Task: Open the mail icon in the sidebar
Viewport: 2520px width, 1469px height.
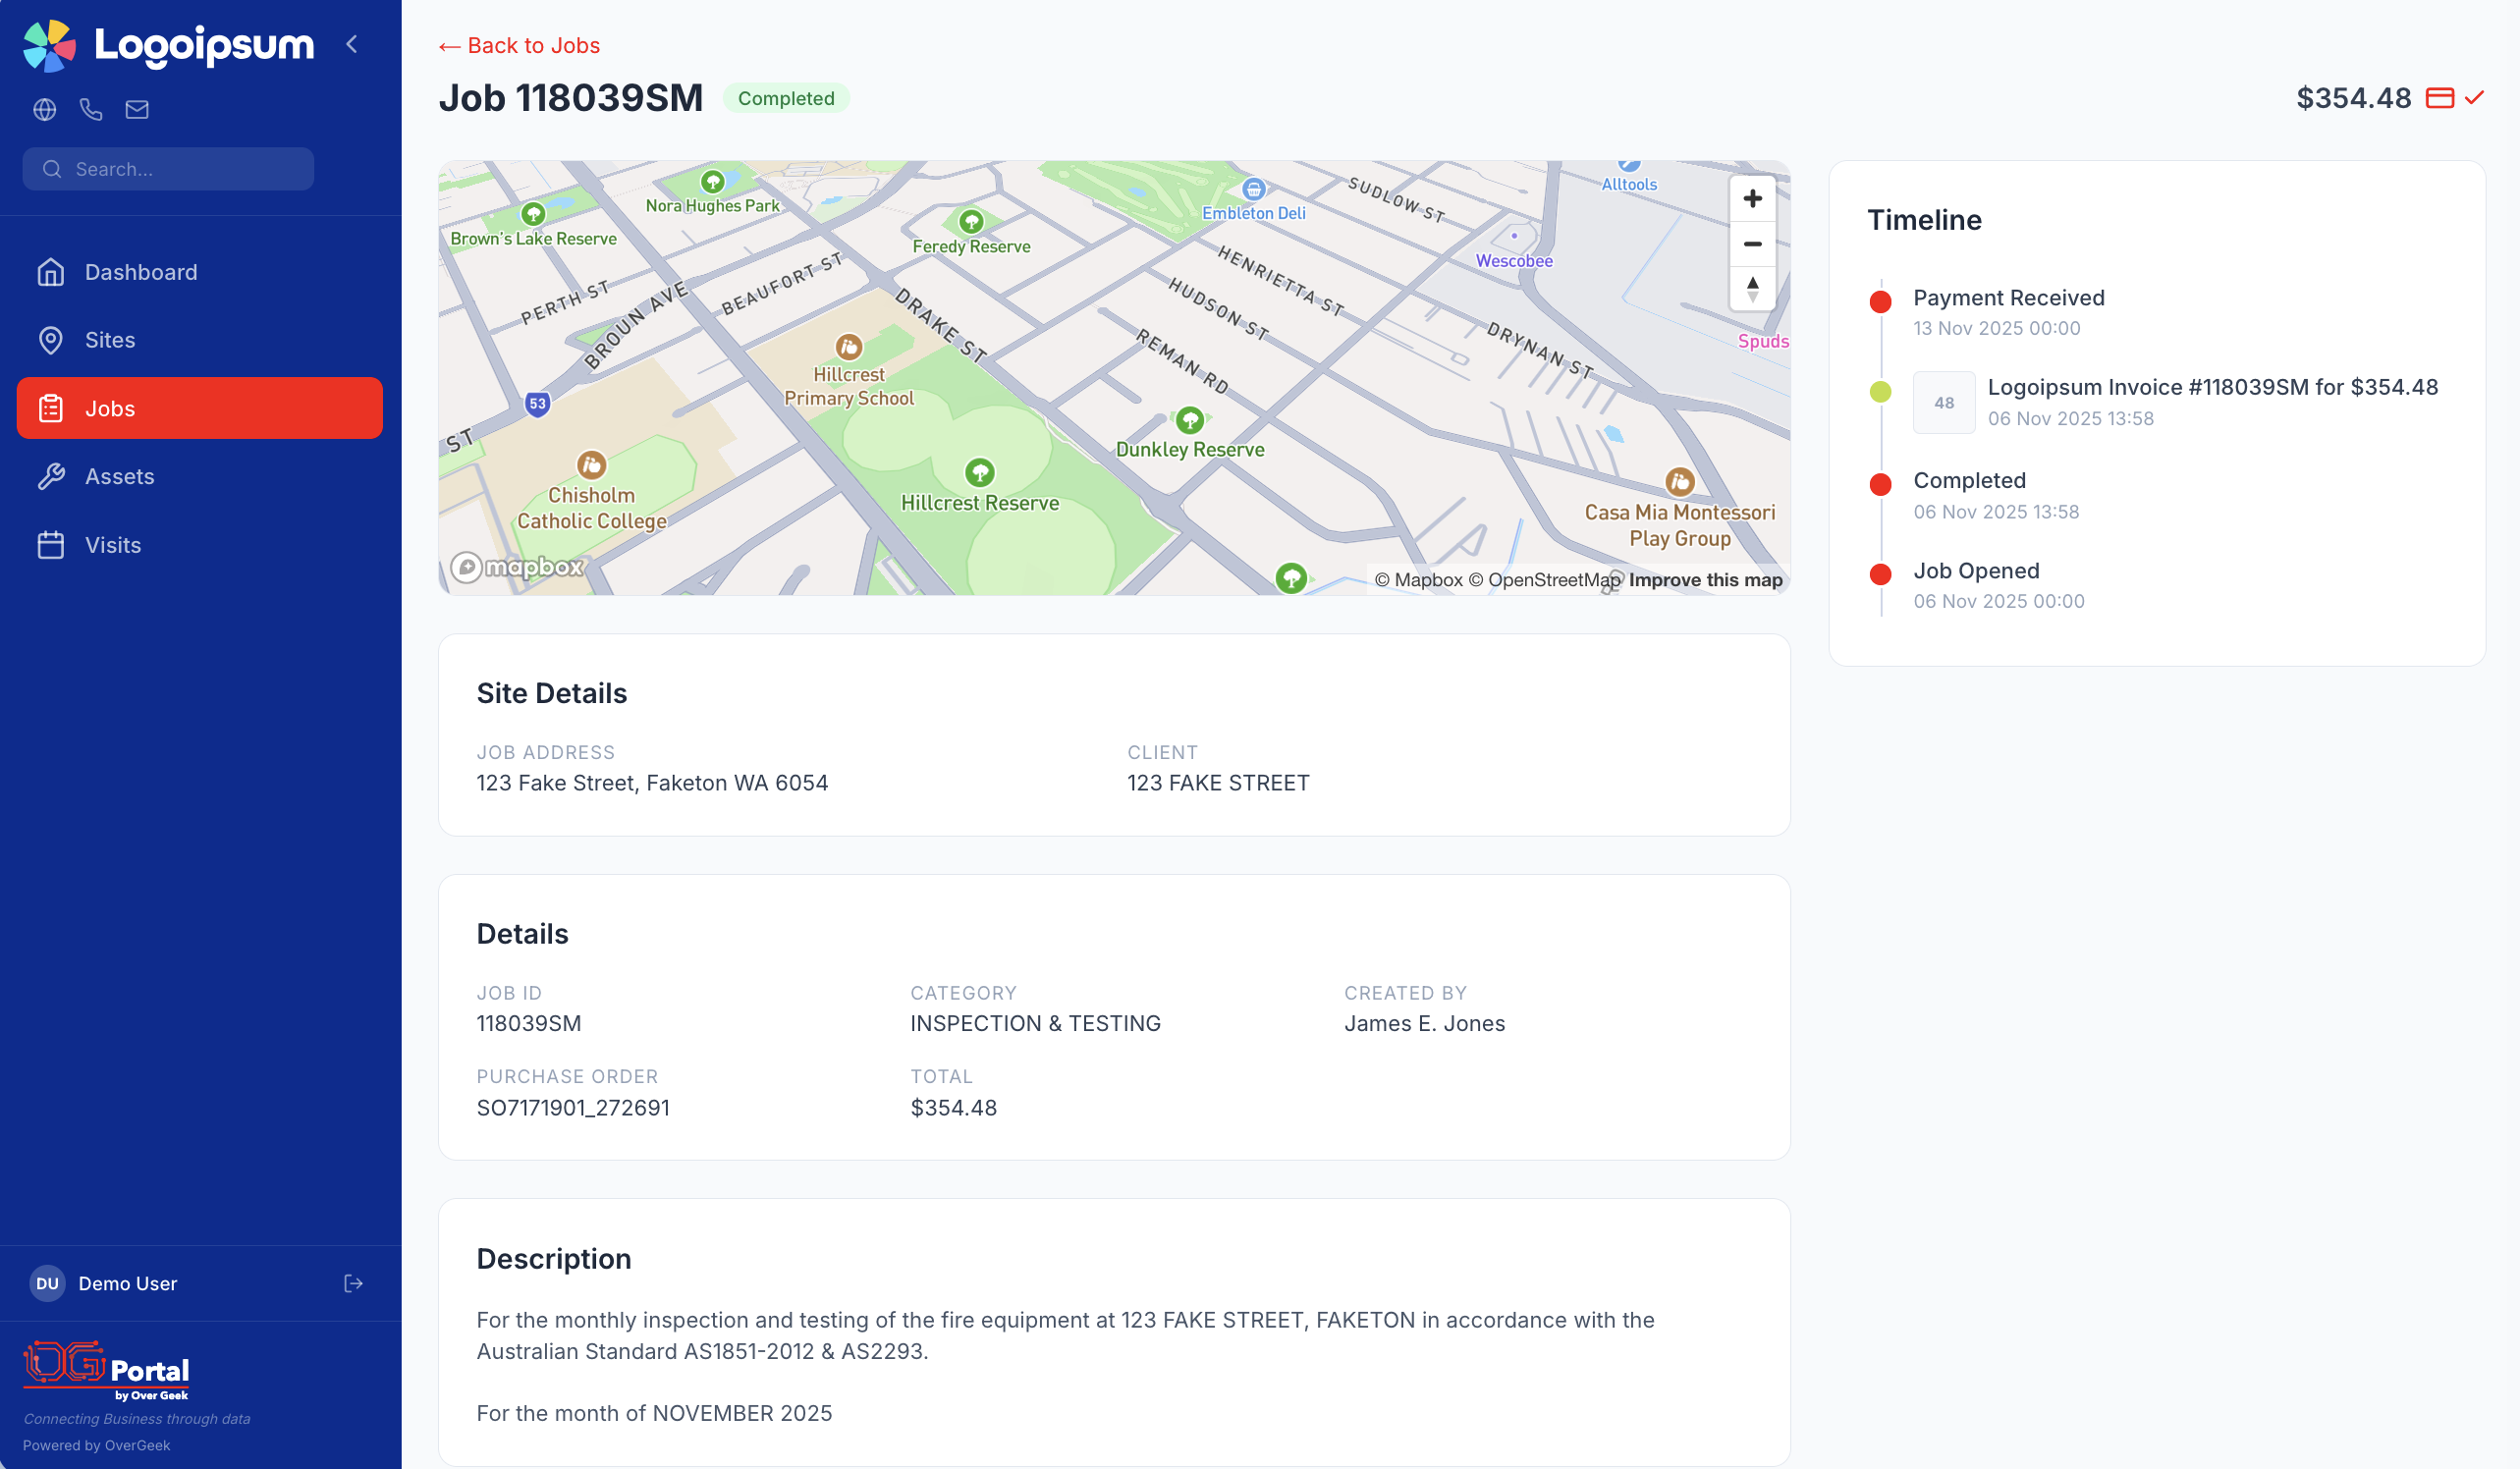Action: point(137,110)
